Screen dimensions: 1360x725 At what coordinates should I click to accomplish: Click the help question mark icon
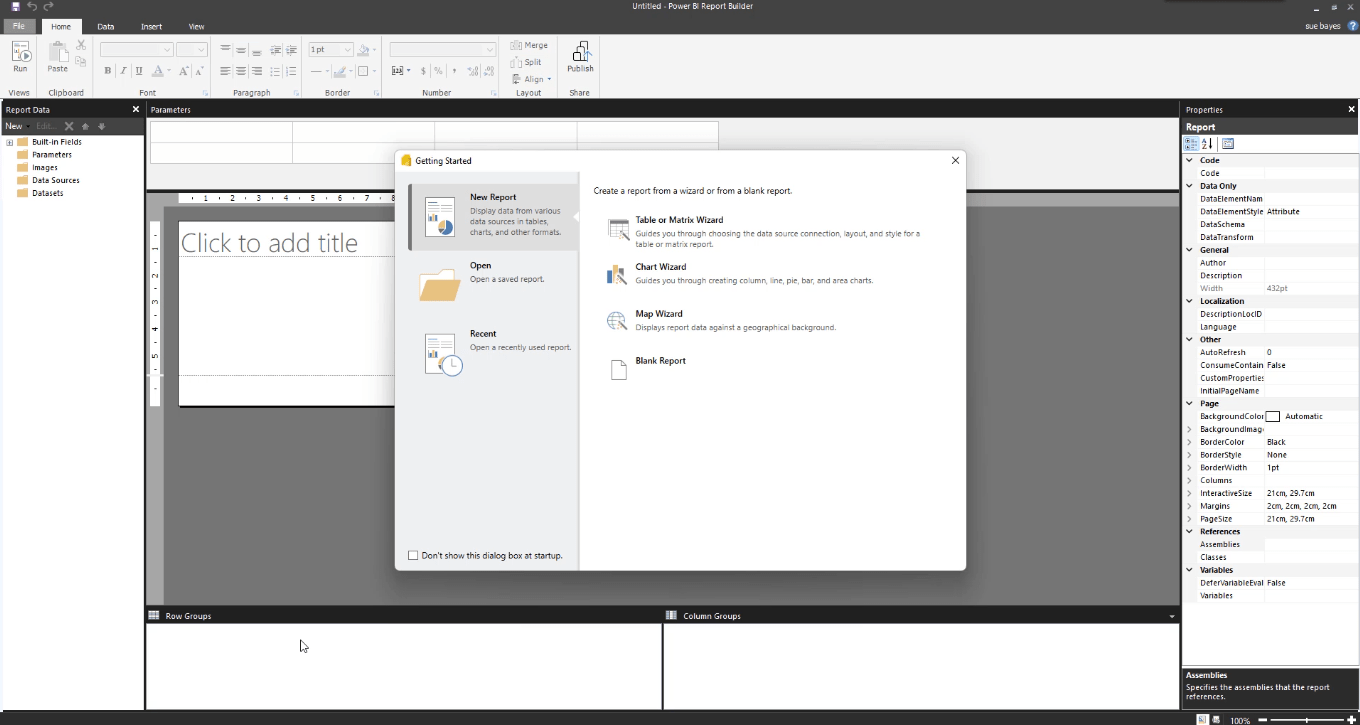[1352, 26]
